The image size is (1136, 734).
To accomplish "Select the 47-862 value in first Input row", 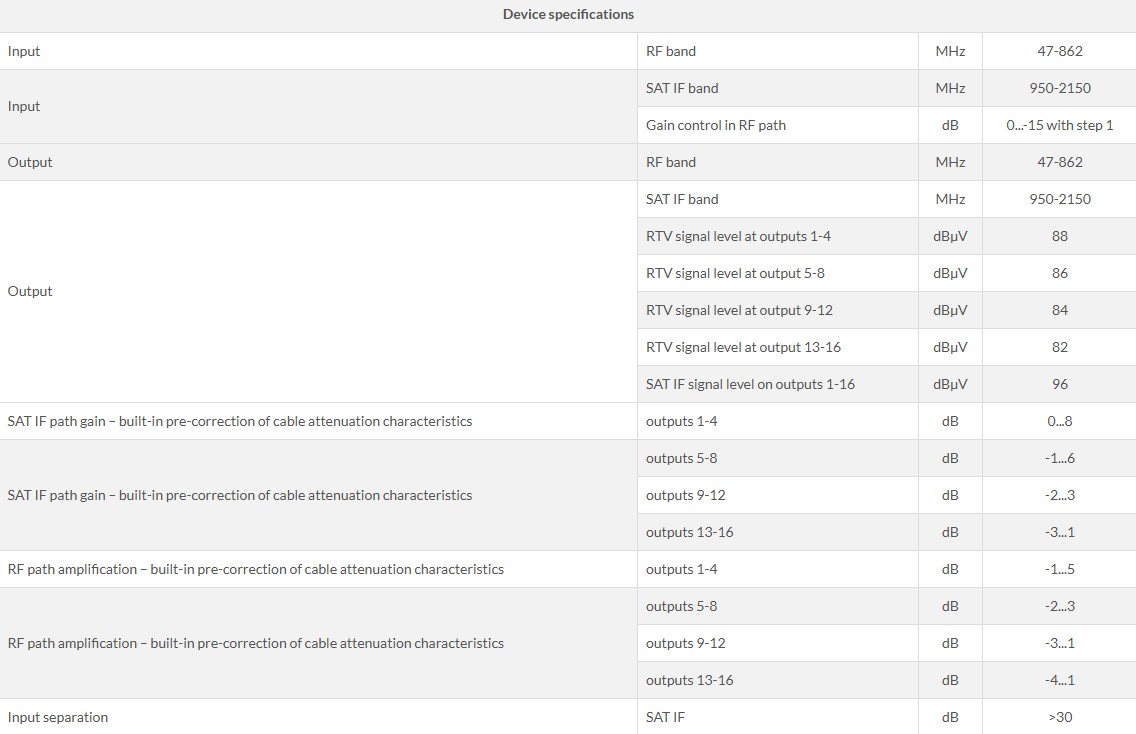I will tap(1059, 51).
